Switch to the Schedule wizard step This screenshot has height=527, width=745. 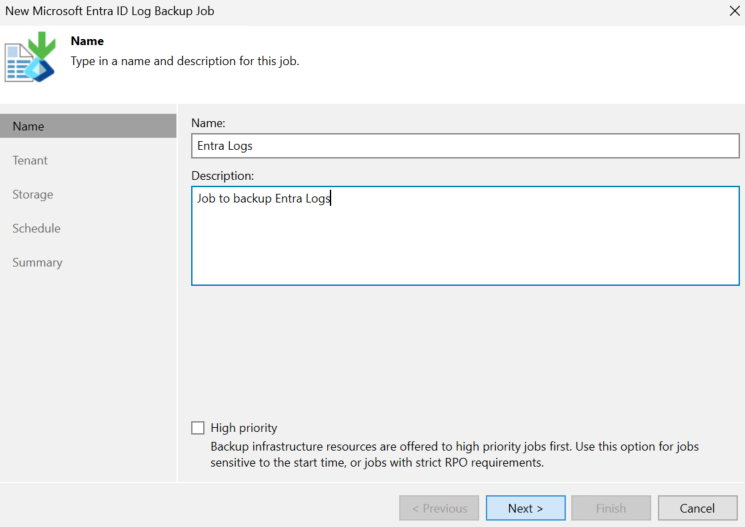coord(36,228)
